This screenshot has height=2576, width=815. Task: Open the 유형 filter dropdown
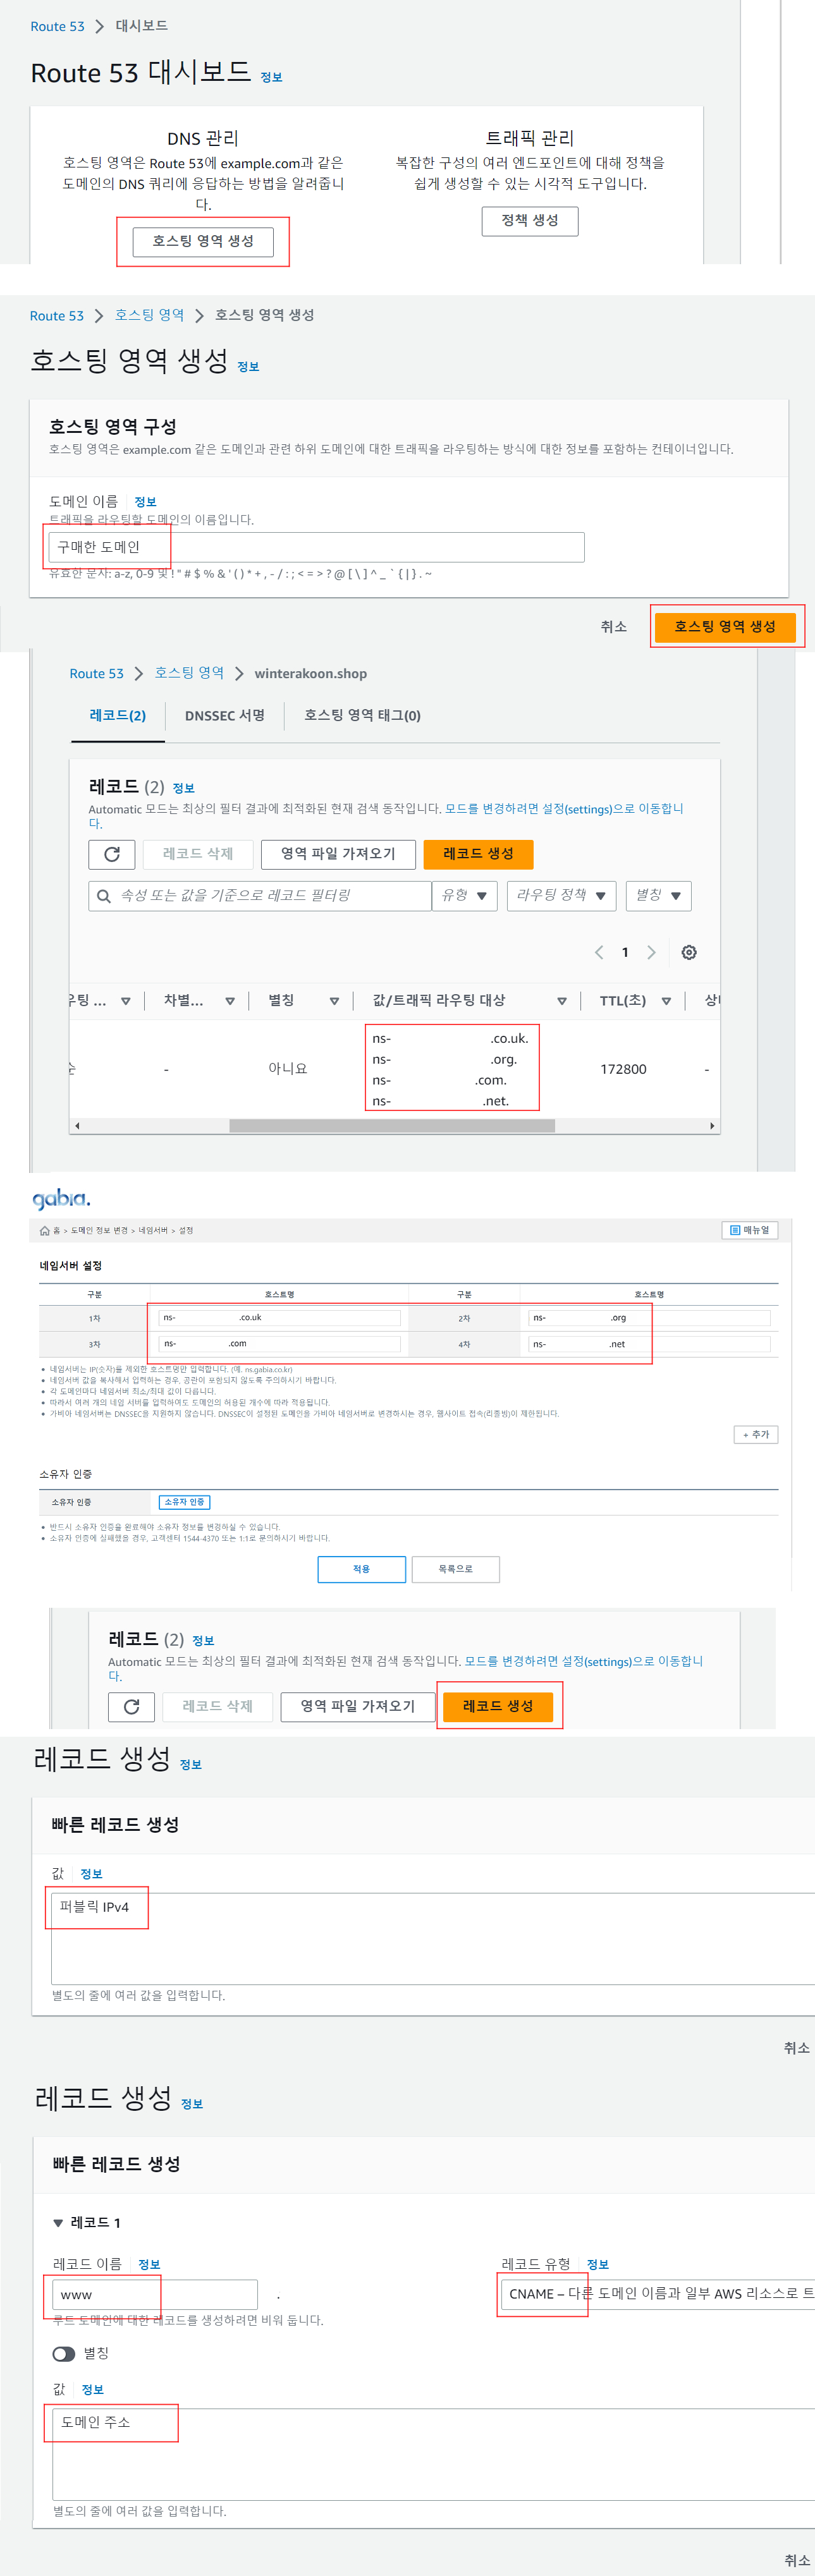[x=465, y=896]
